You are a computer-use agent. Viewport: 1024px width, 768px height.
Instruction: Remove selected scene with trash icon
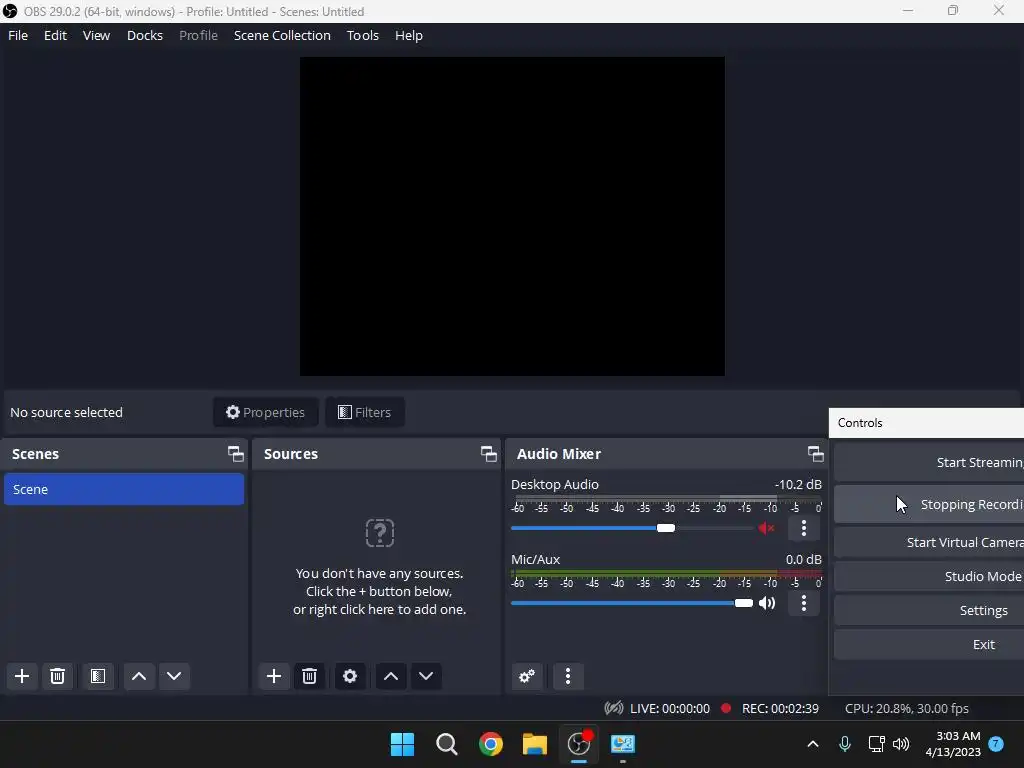click(57, 676)
